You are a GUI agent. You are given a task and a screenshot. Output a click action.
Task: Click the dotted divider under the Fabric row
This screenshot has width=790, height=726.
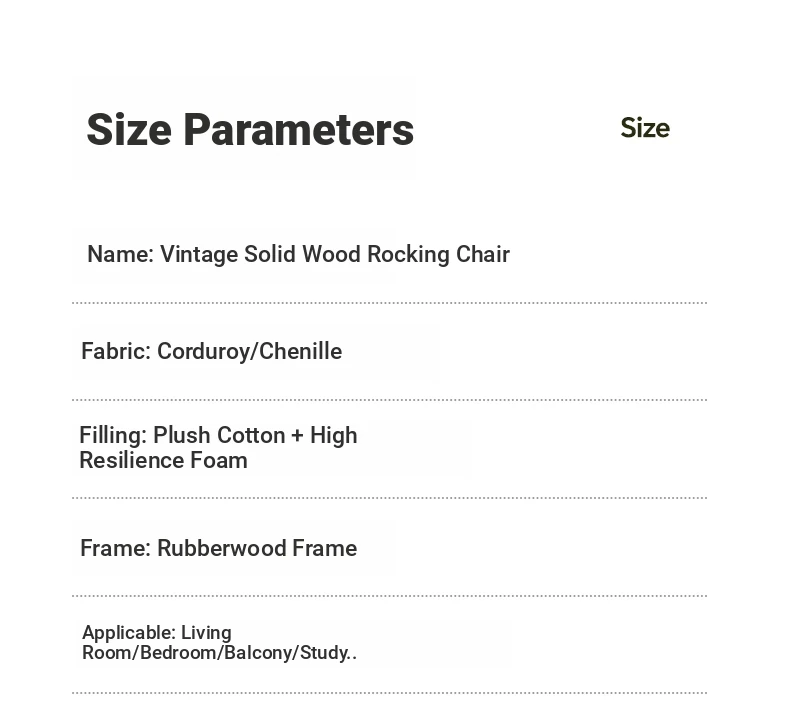click(x=389, y=400)
